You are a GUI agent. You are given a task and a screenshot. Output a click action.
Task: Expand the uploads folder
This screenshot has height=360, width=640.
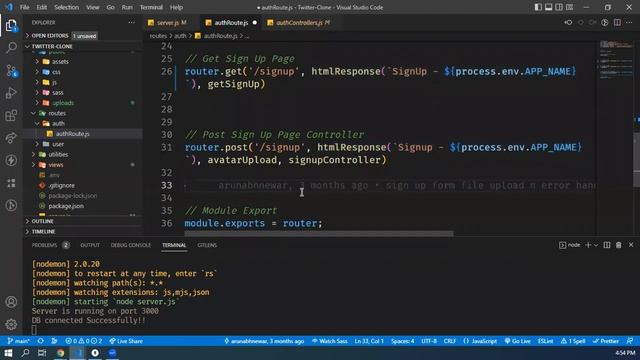click(x=63, y=103)
